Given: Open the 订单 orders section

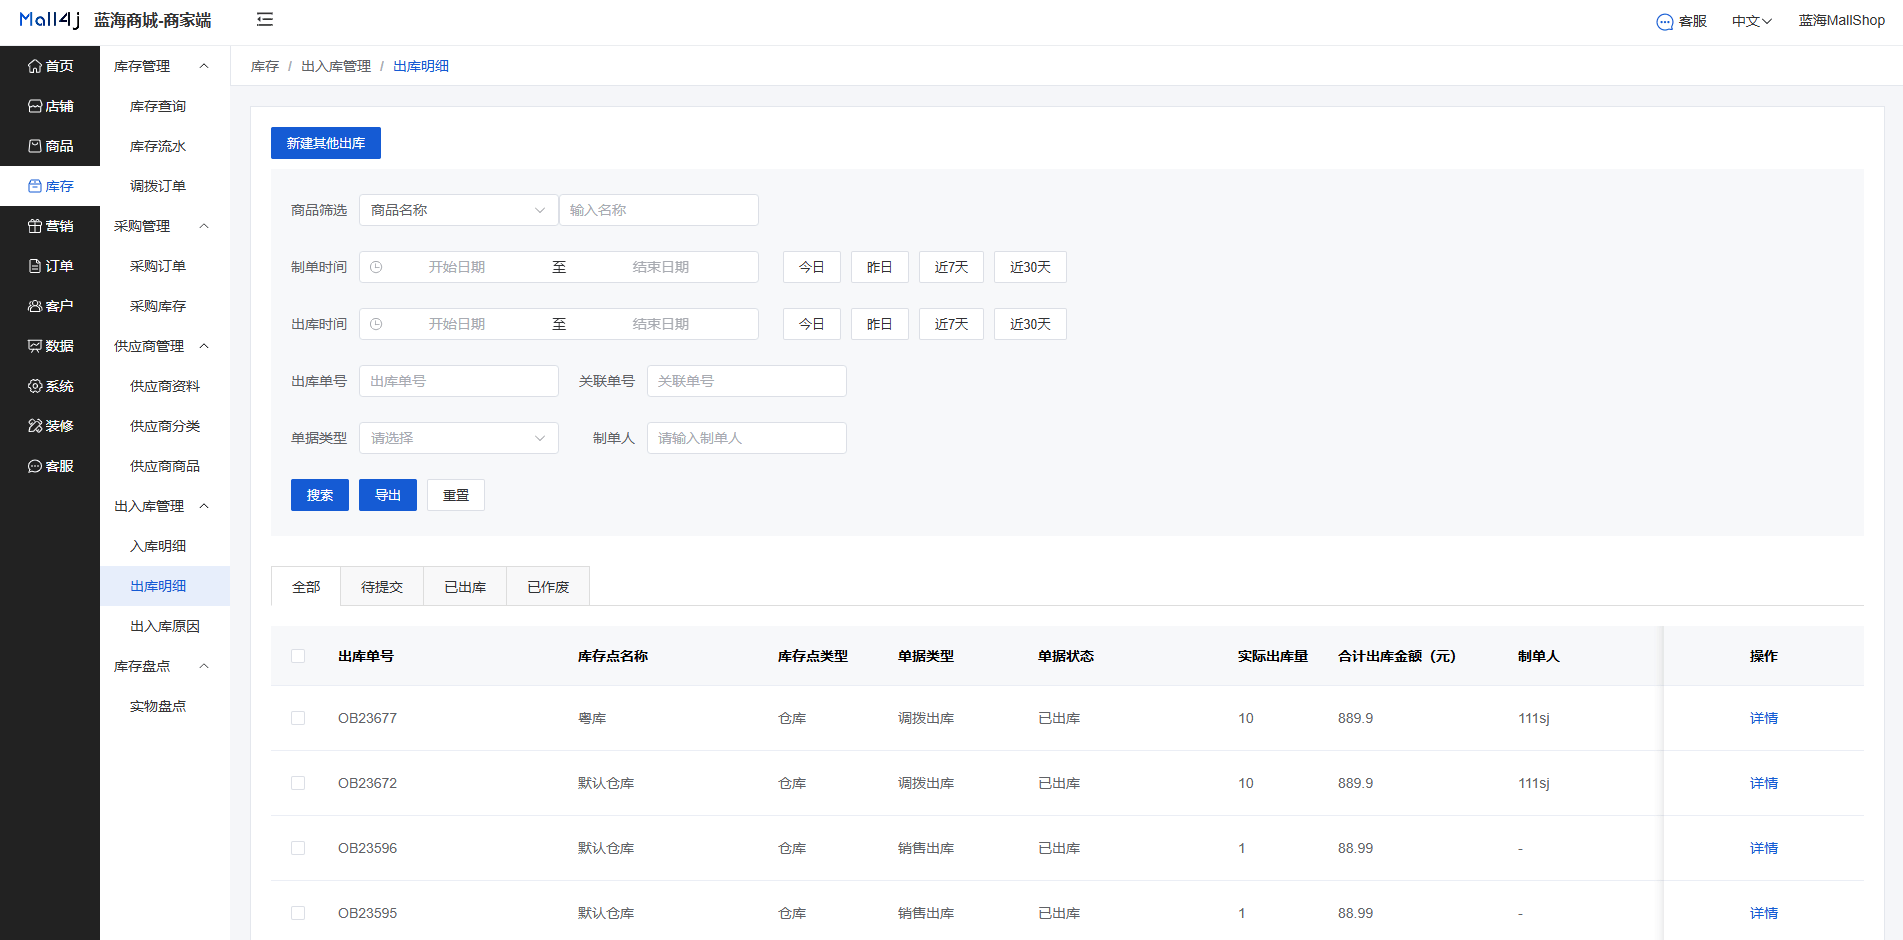Looking at the screenshot, I should click(x=50, y=266).
